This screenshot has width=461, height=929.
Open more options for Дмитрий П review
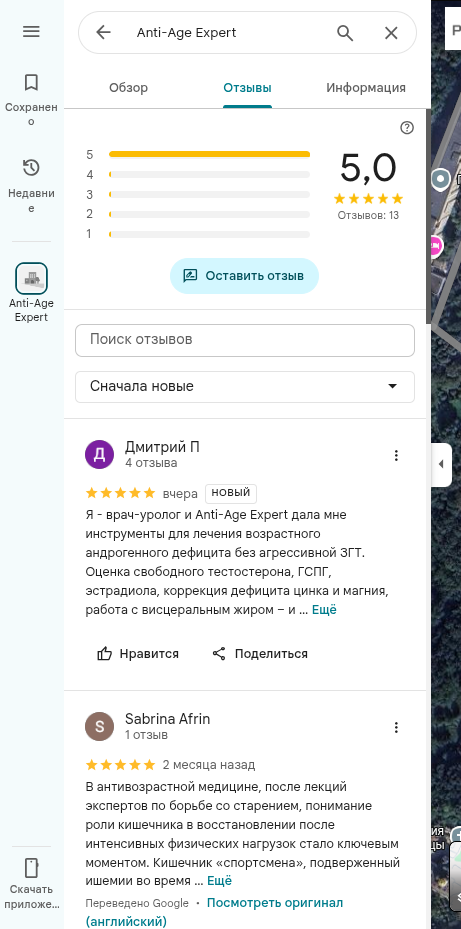tap(396, 455)
